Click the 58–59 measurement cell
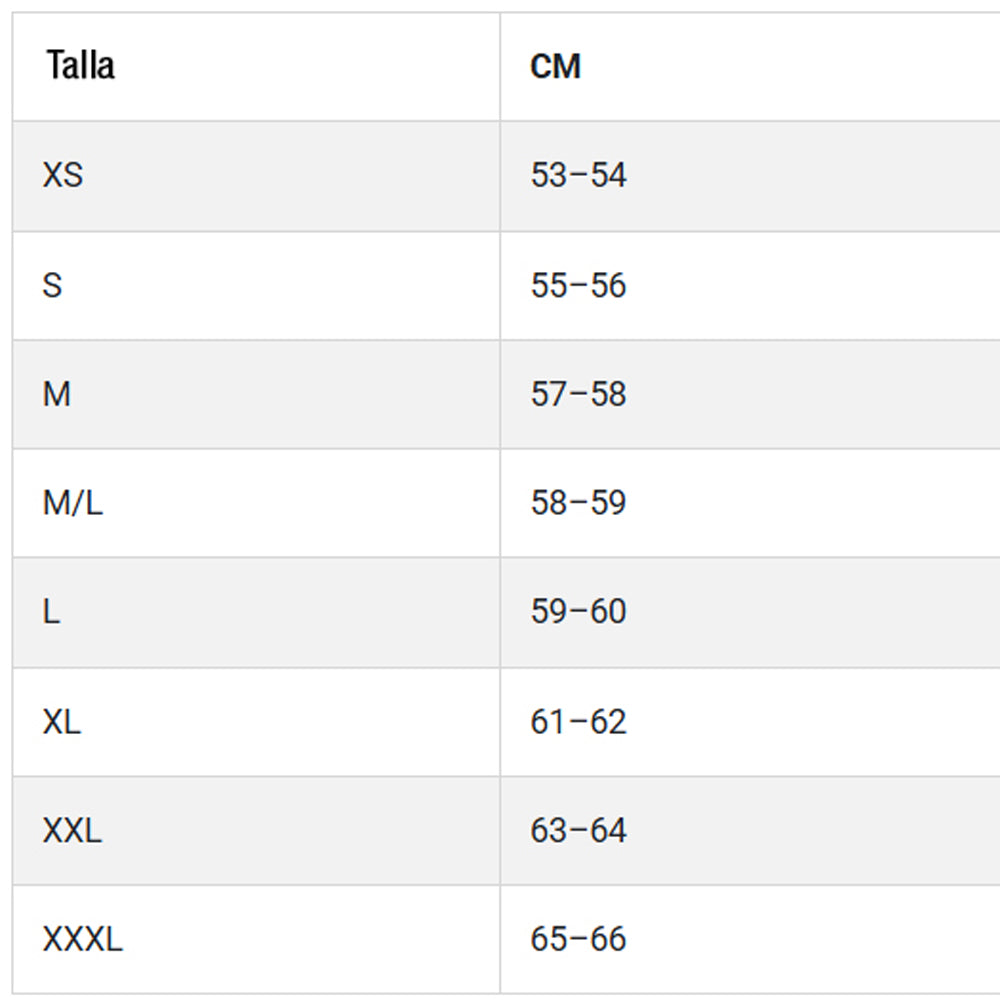1000x1000 pixels. tap(578, 504)
